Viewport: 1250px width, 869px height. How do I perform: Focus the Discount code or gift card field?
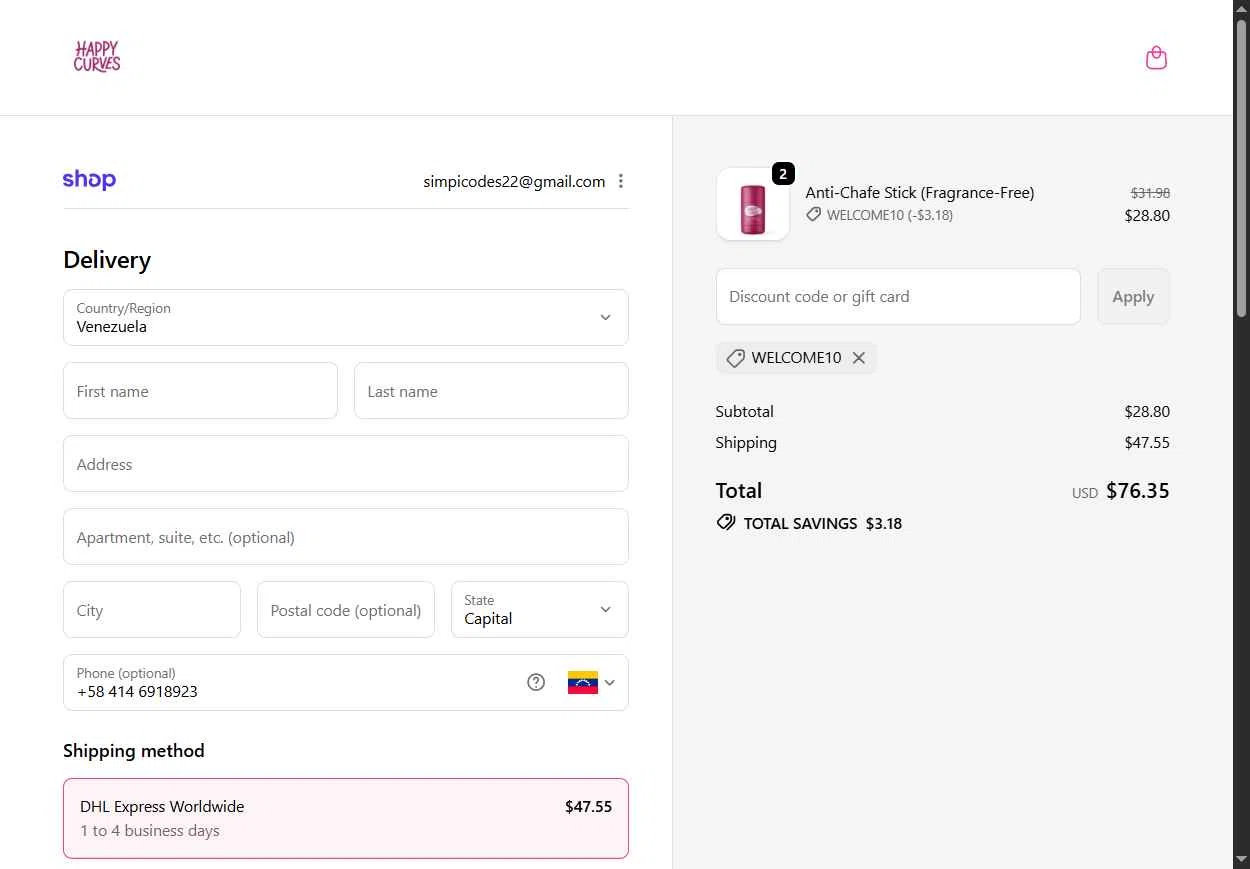[x=898, y=297]
